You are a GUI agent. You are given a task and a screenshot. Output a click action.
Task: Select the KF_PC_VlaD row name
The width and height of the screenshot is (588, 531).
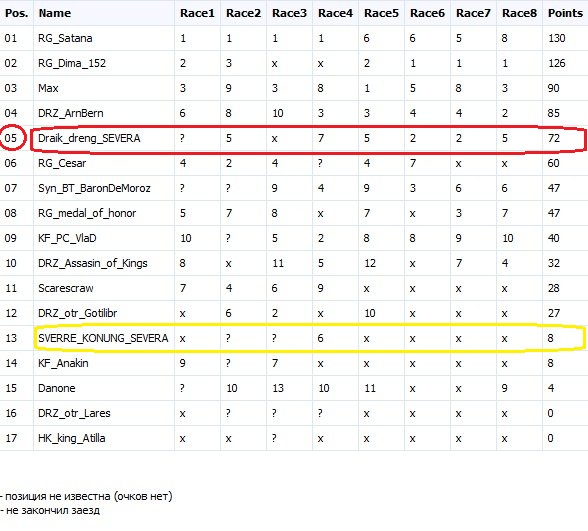pyautogui.click(x=67, y=238)
